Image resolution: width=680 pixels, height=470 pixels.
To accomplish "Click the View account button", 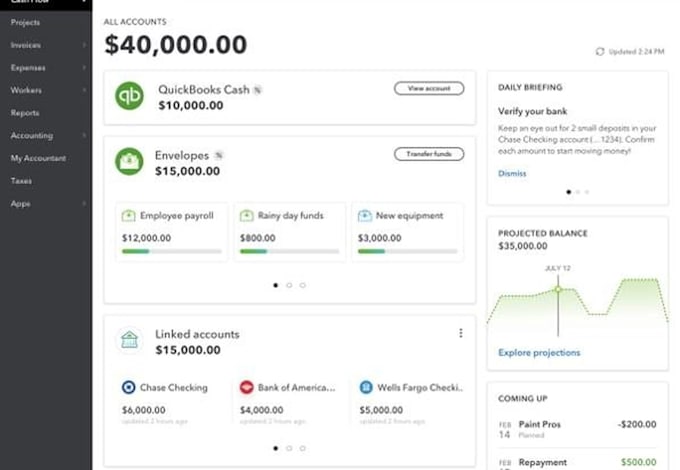I will click(429, 88).
